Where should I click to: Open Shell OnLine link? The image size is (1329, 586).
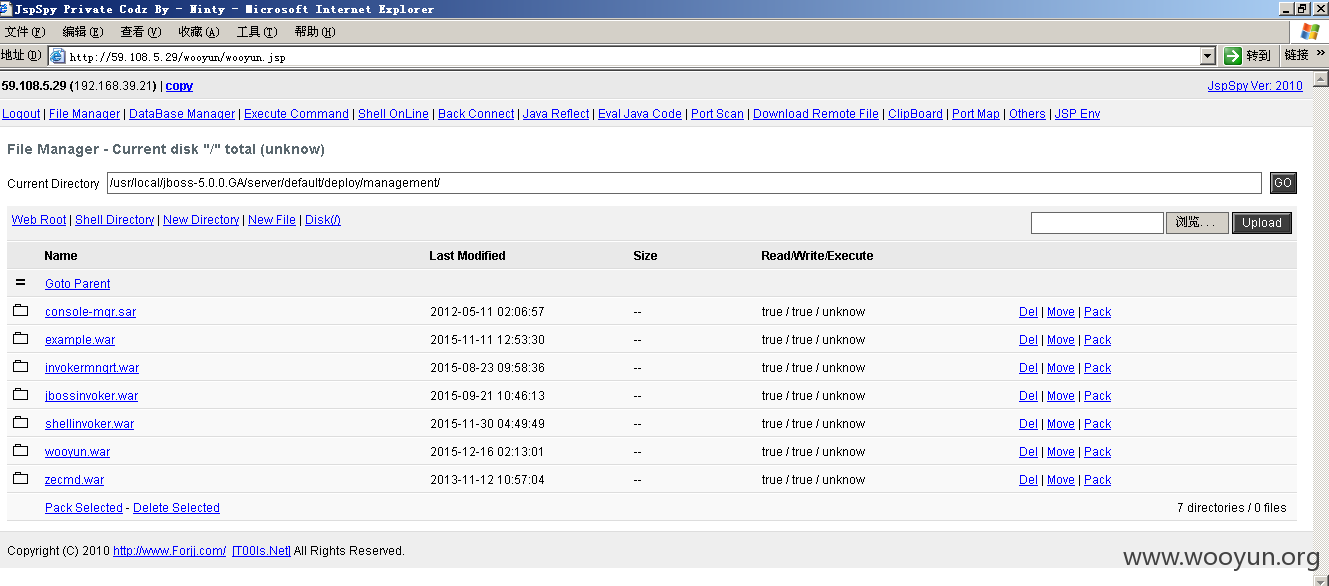393,114
